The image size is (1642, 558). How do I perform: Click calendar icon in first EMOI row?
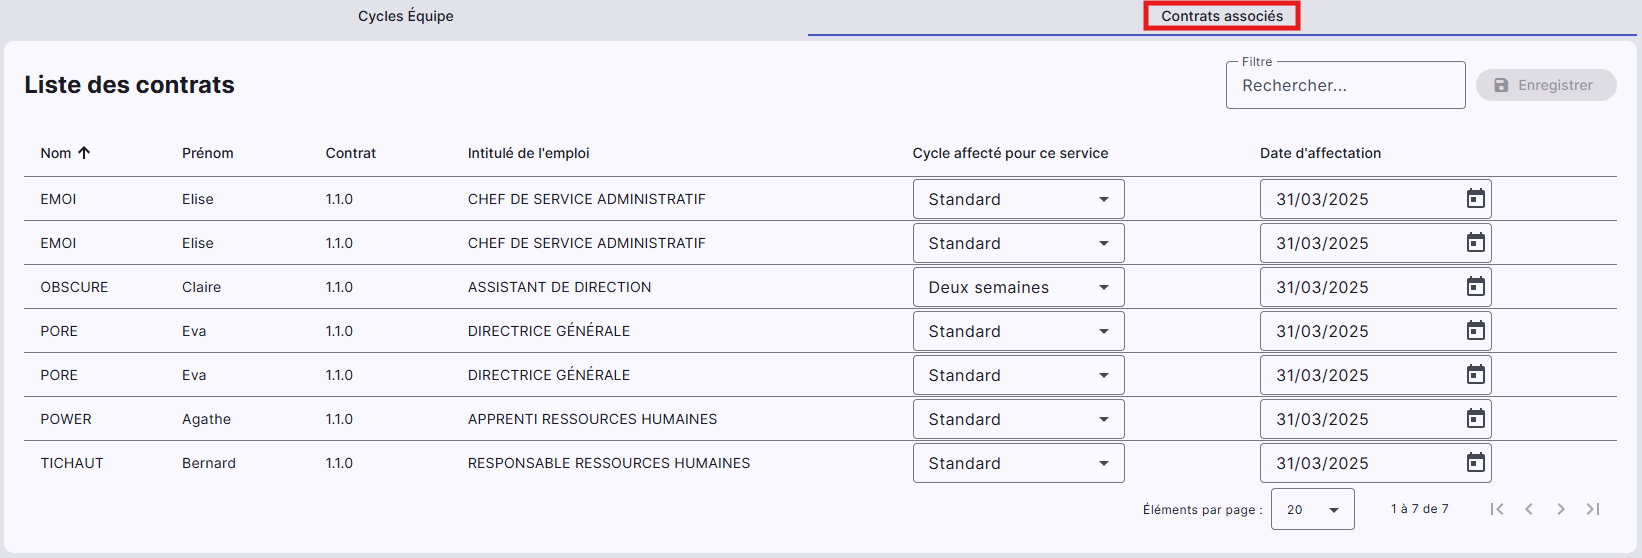(1475, 199)
